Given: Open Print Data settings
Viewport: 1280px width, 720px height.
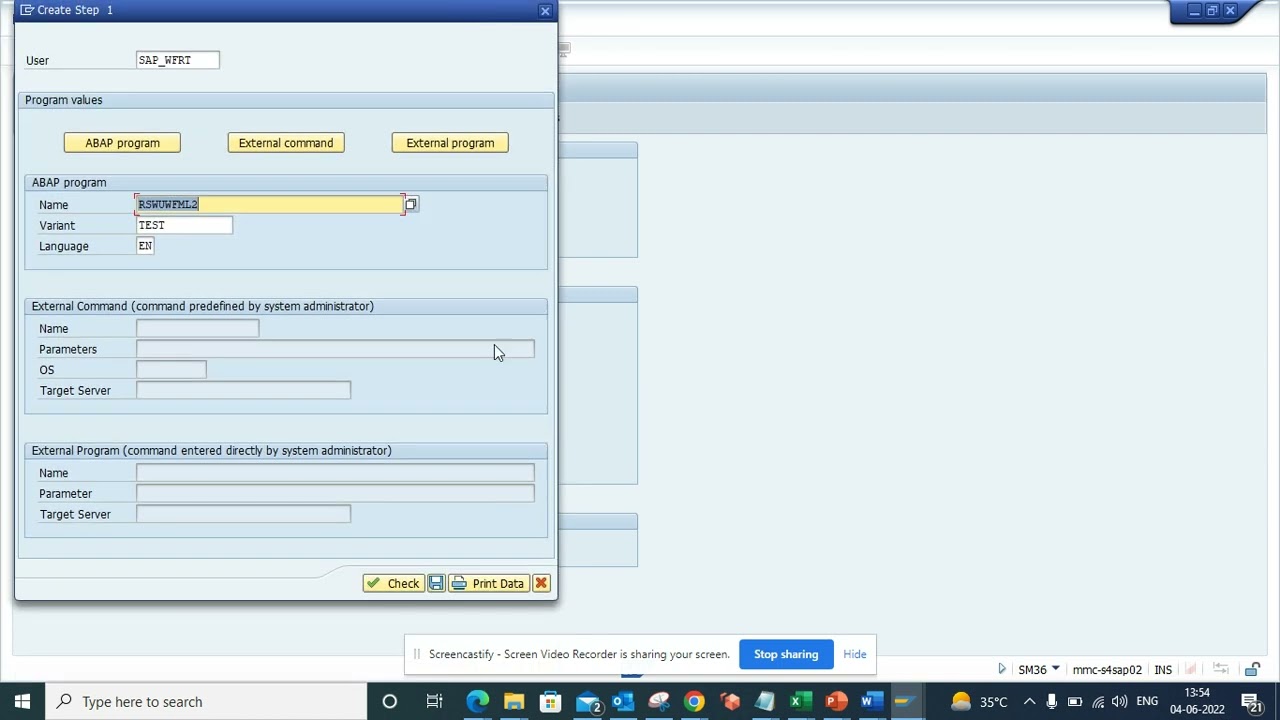Looking at the screenshot, I should 488,583.
